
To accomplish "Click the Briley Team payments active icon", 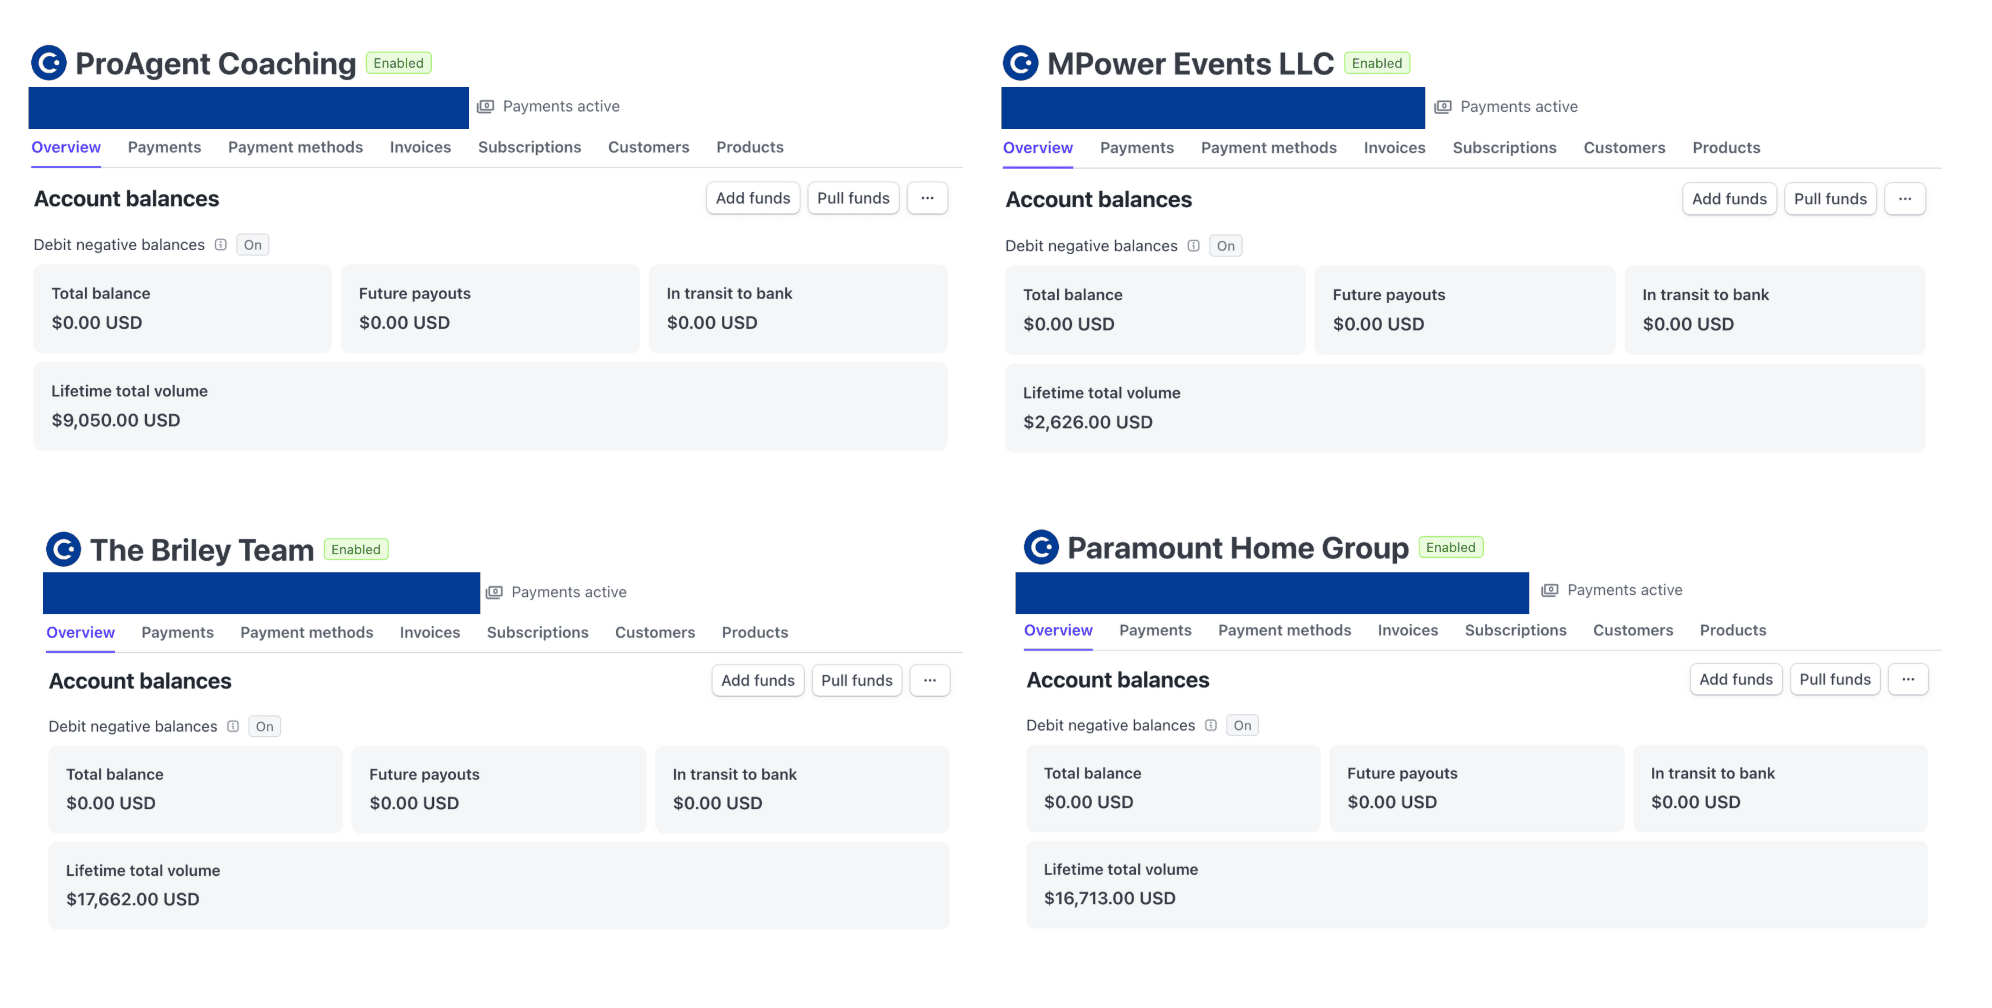I will 494,592.
